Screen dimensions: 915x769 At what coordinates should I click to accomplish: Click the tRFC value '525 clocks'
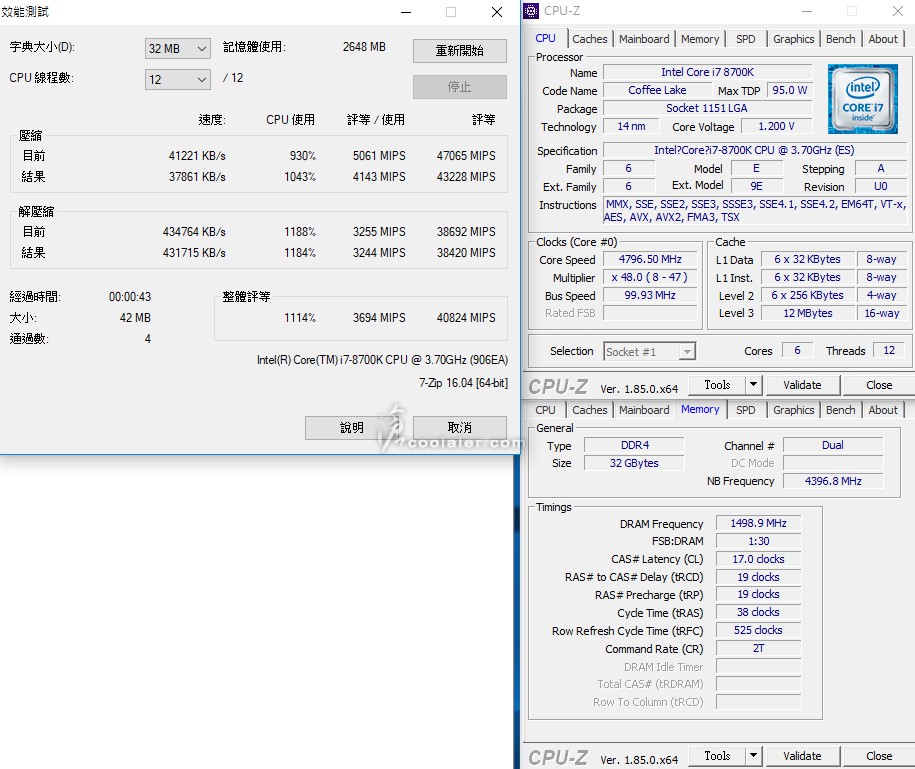tap(758, 630)
